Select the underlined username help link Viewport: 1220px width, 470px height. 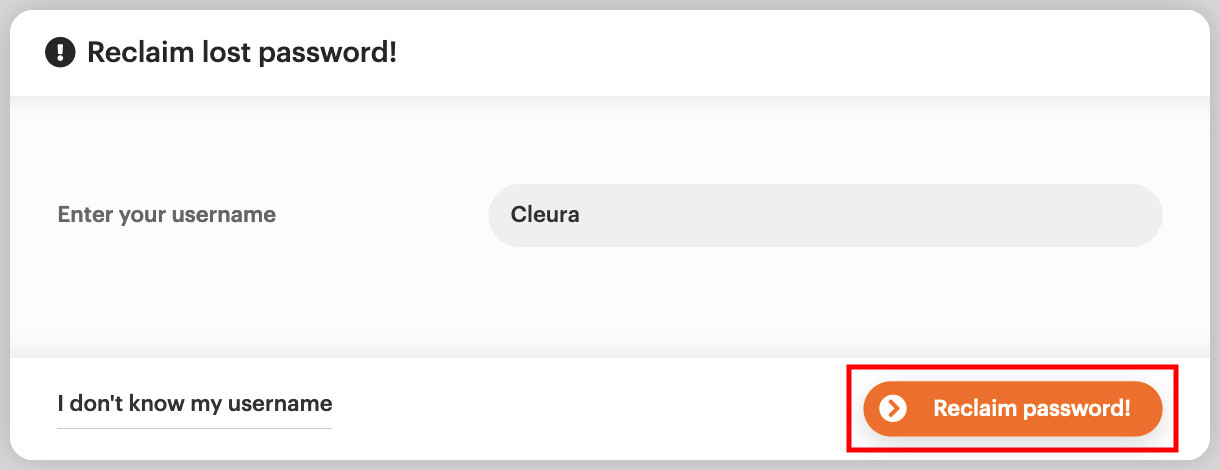tap(194, 404)
